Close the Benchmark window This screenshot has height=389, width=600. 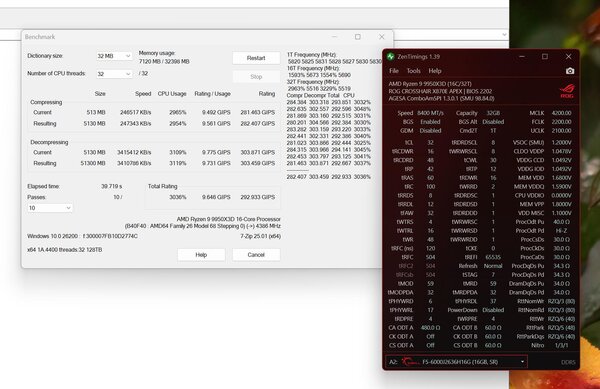coord(382,37)
